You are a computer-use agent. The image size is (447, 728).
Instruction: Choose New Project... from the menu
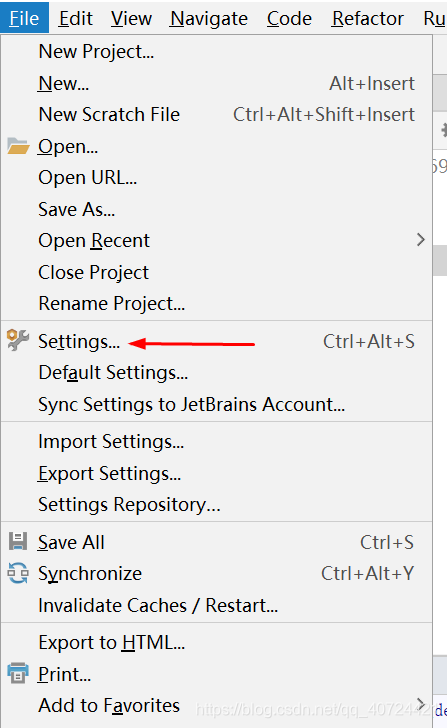[96, 52]
